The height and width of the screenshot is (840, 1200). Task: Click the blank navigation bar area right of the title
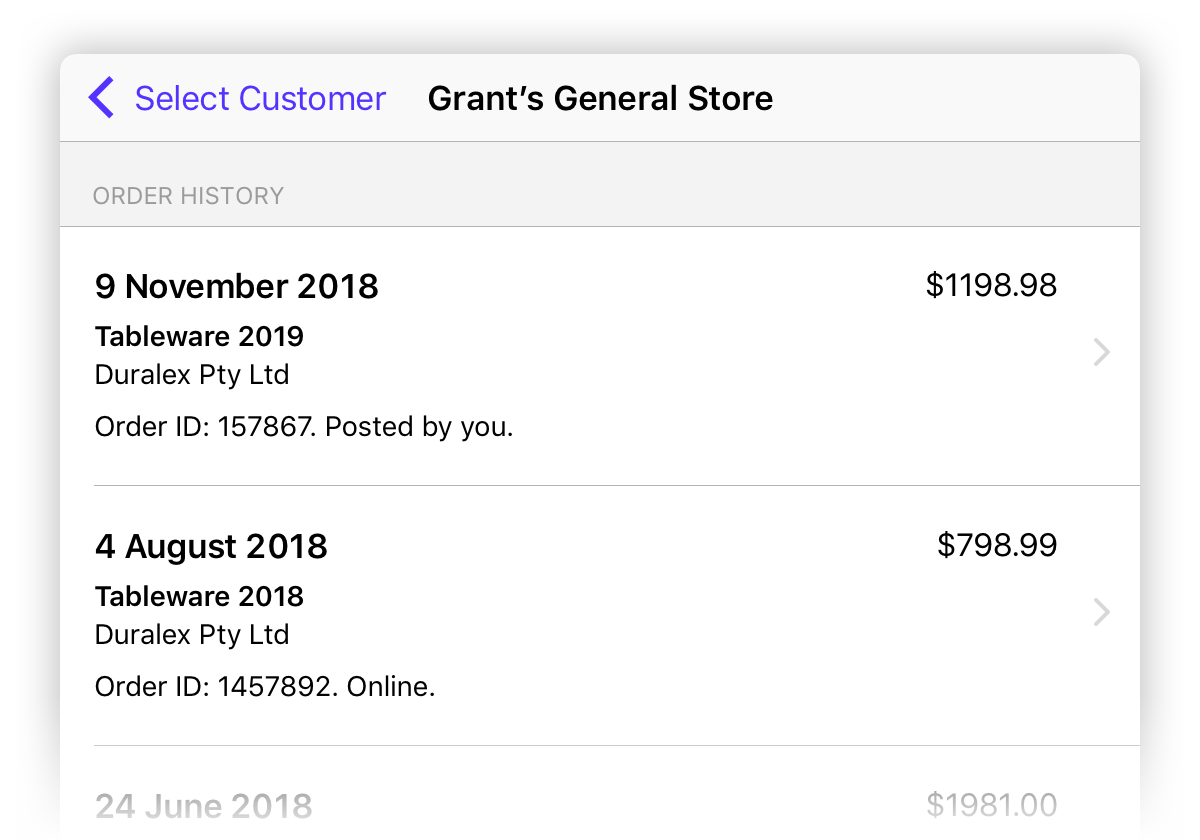[x=955, y=98]
